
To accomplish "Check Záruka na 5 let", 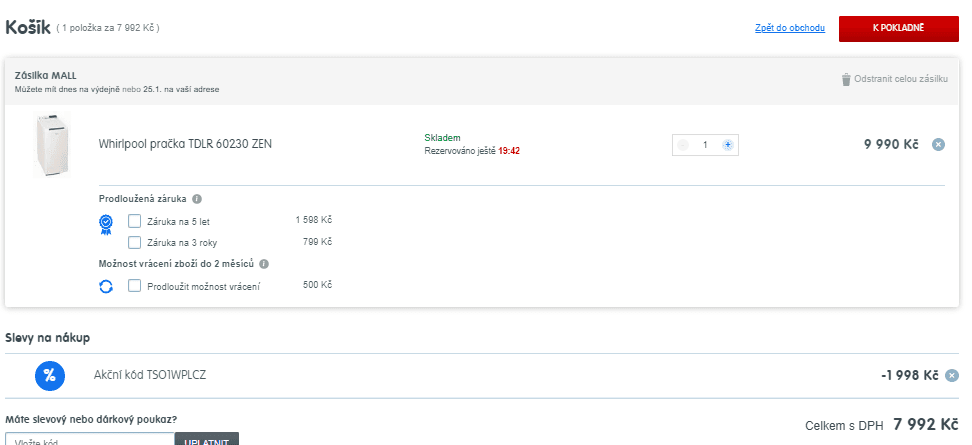I will tap(135, 221).
